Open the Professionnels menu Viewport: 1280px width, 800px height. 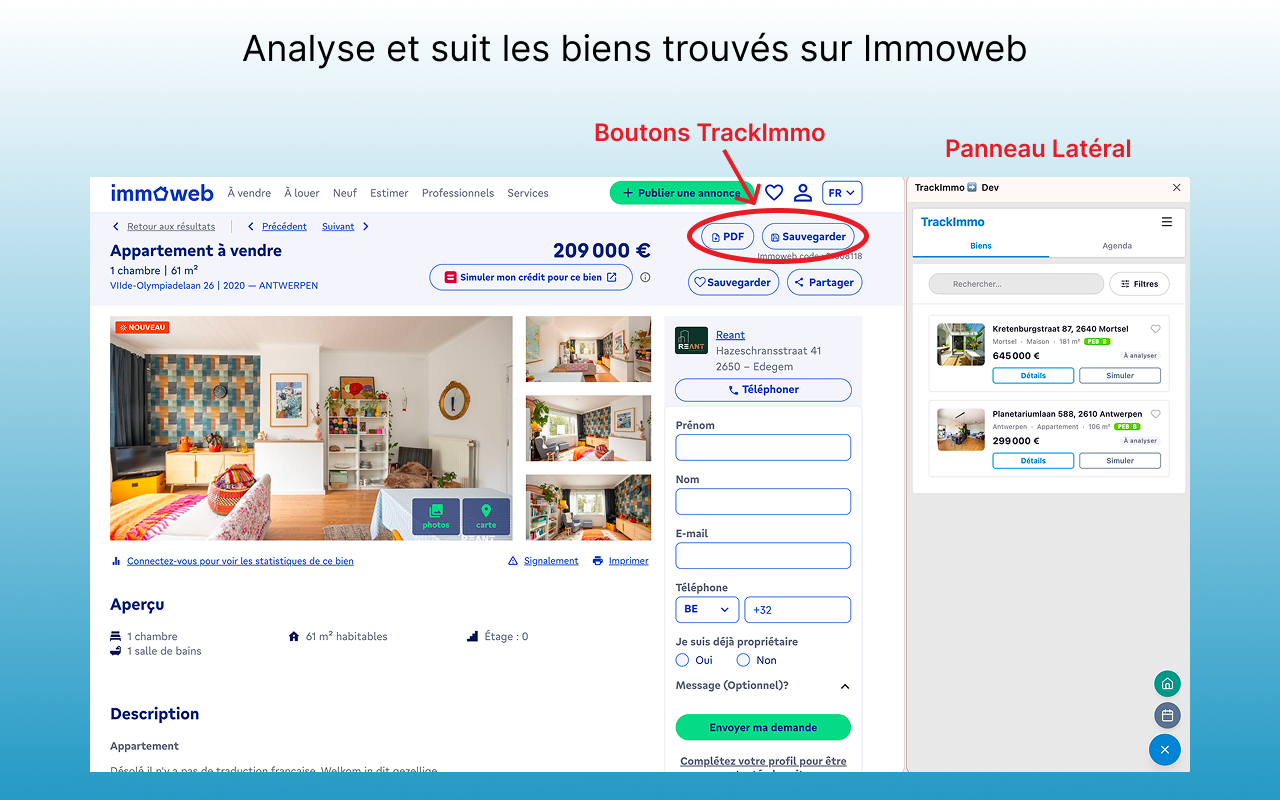click(x=458, y=193)
